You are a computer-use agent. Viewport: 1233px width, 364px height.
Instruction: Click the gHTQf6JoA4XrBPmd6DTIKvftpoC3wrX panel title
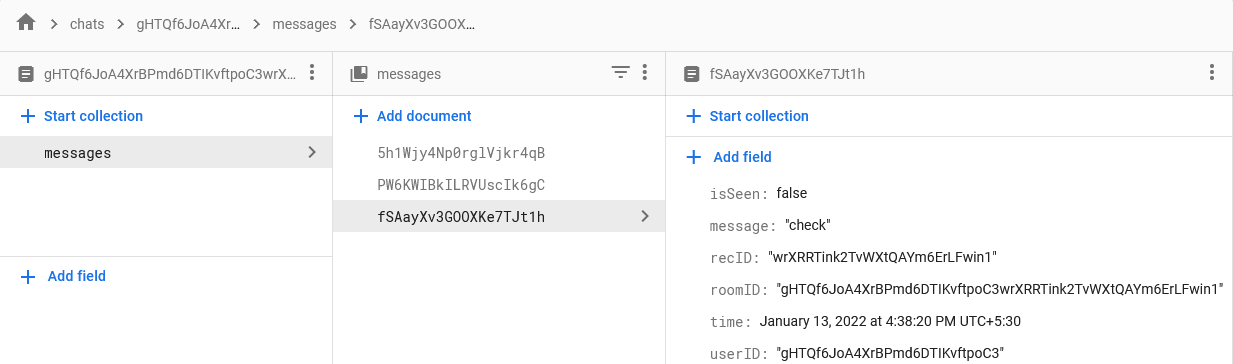point(170,74)
